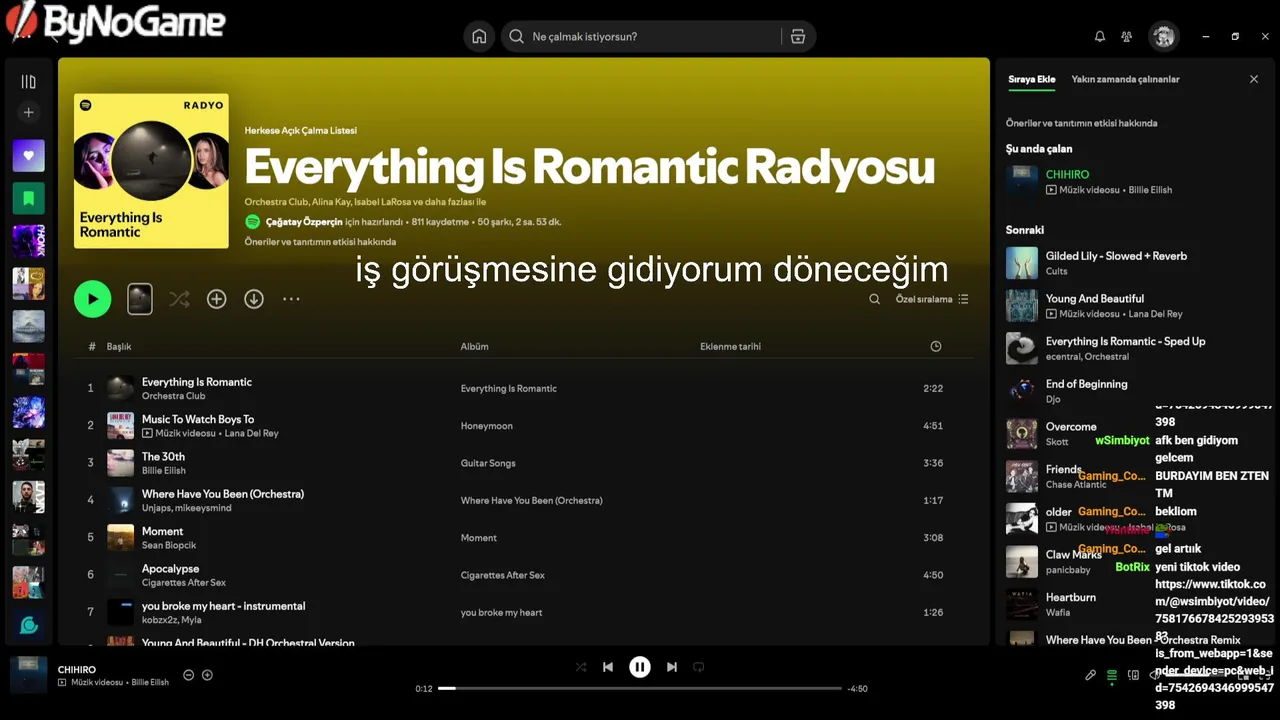Screen dimensions: 1280x720
Task: Create new playlist with plus icon
Action: tap(28, 113)
